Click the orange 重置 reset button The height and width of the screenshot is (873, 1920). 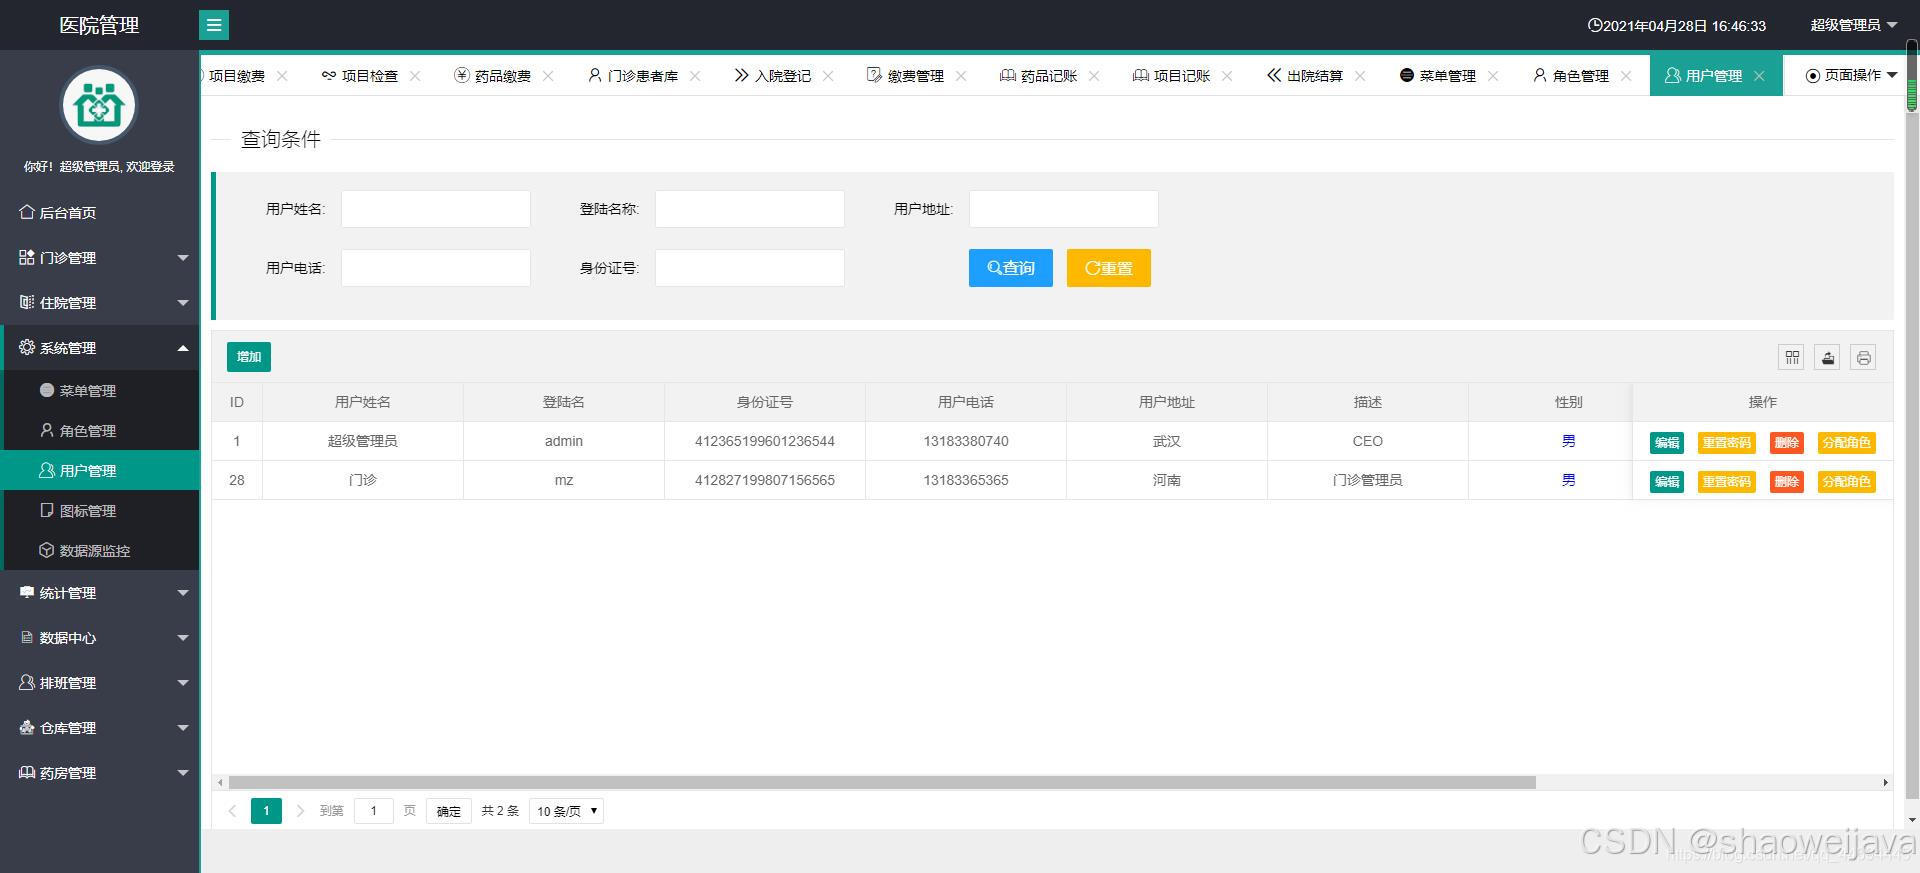1108,268
